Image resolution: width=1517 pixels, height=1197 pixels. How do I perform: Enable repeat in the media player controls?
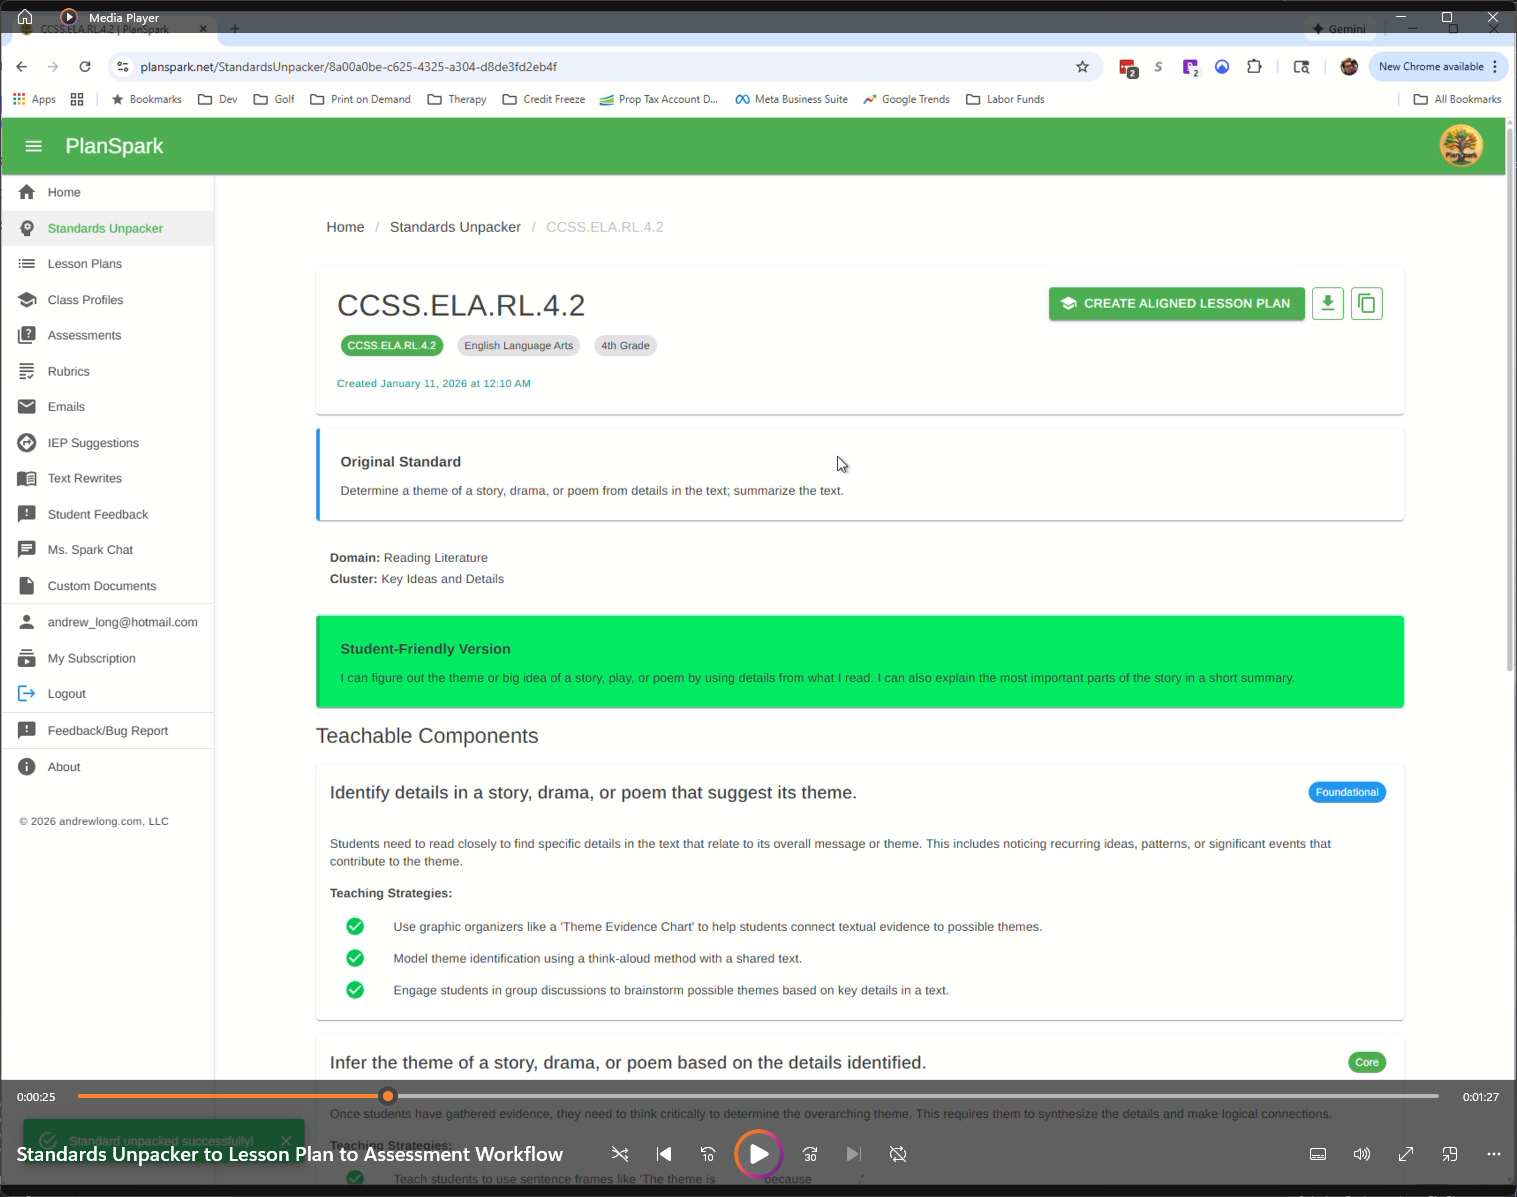[897, 1154]
